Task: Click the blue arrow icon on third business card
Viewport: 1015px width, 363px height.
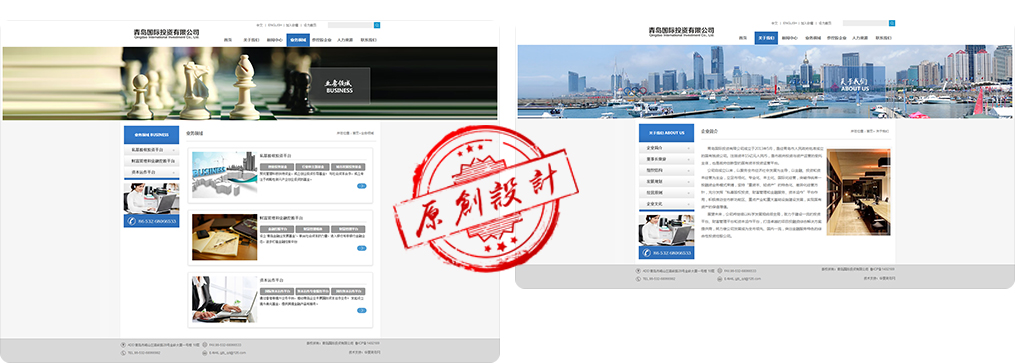Action: [361, 311]
